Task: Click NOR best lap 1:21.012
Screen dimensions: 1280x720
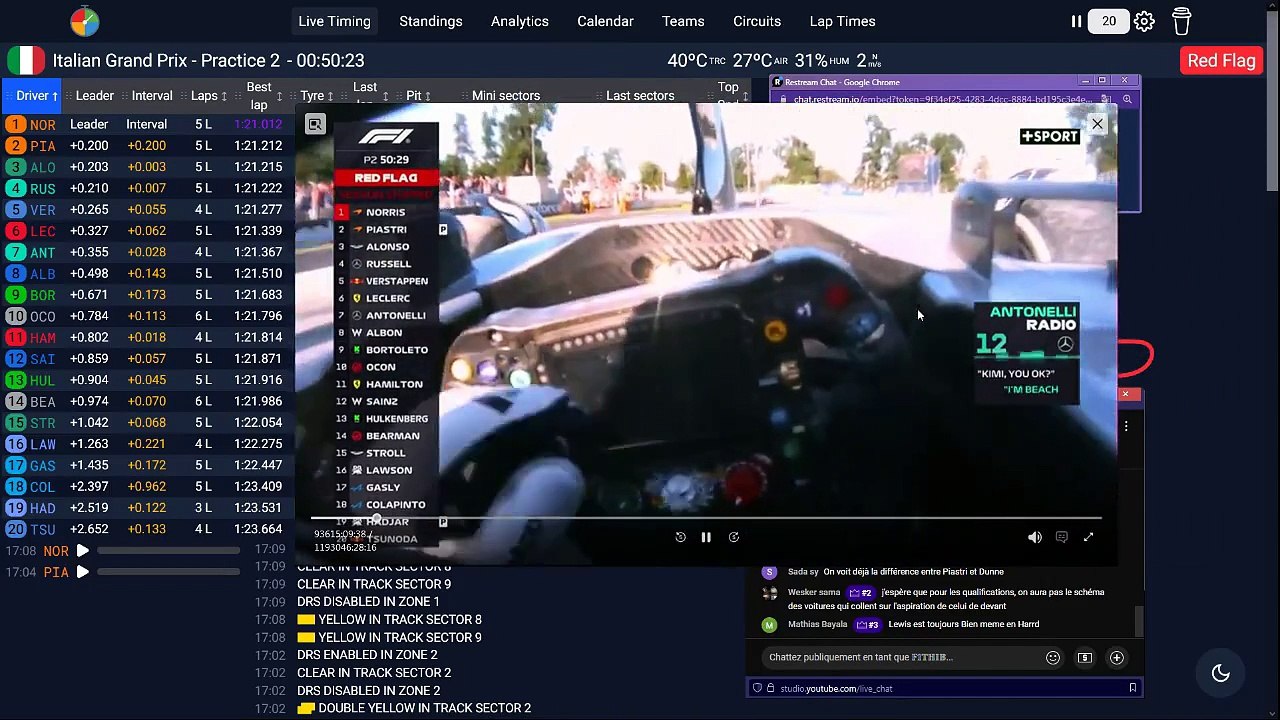Action: click(x=258, y=124)
